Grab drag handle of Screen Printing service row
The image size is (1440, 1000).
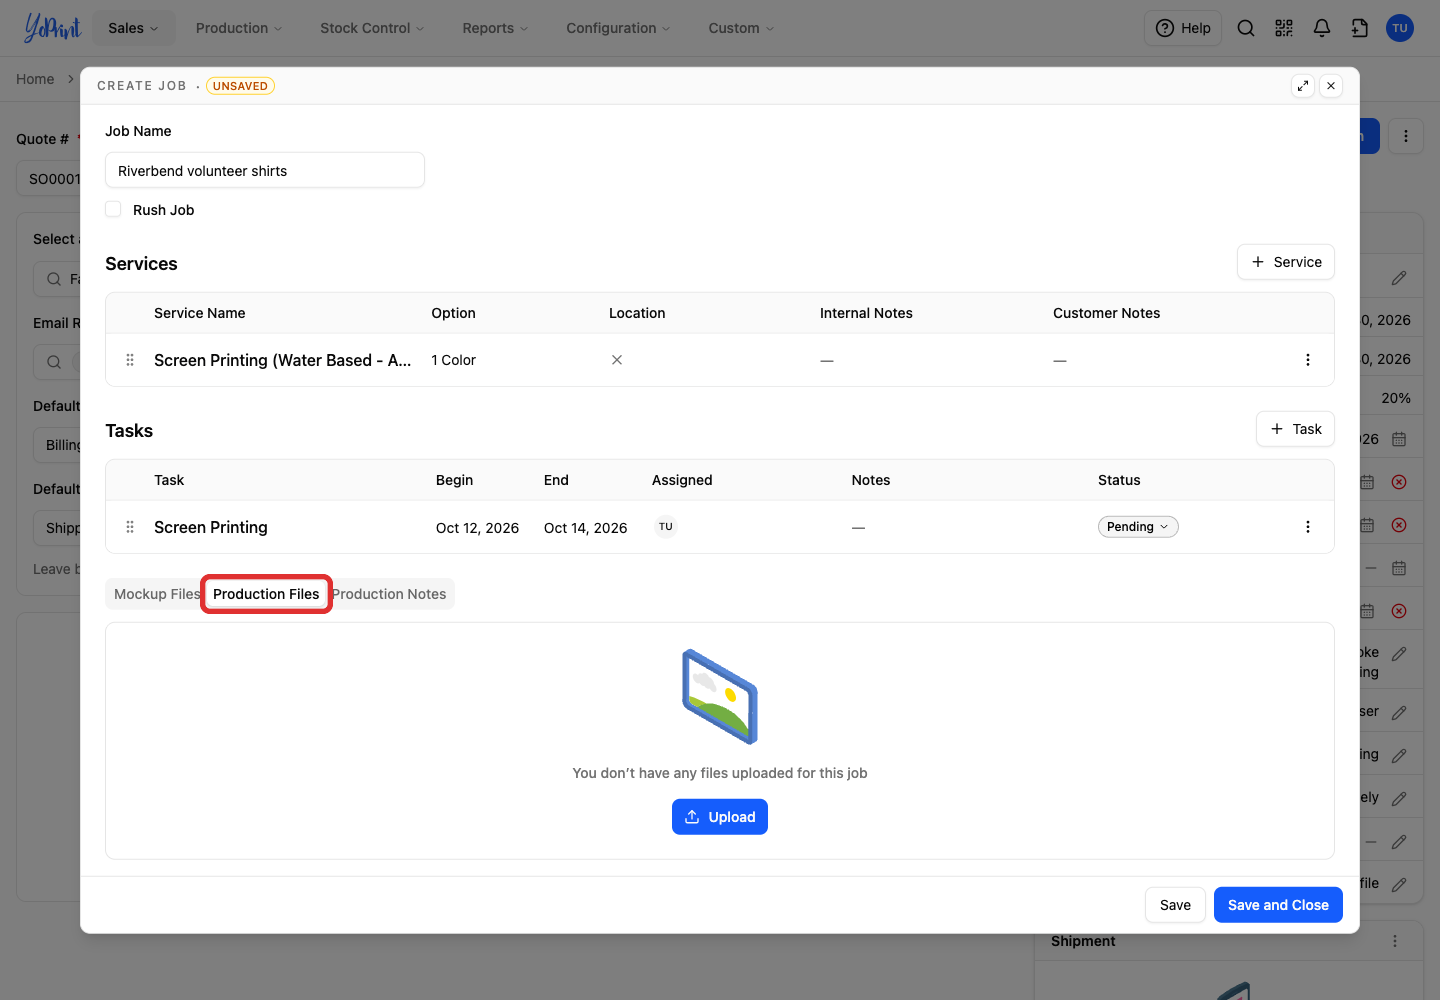(130, 360)
